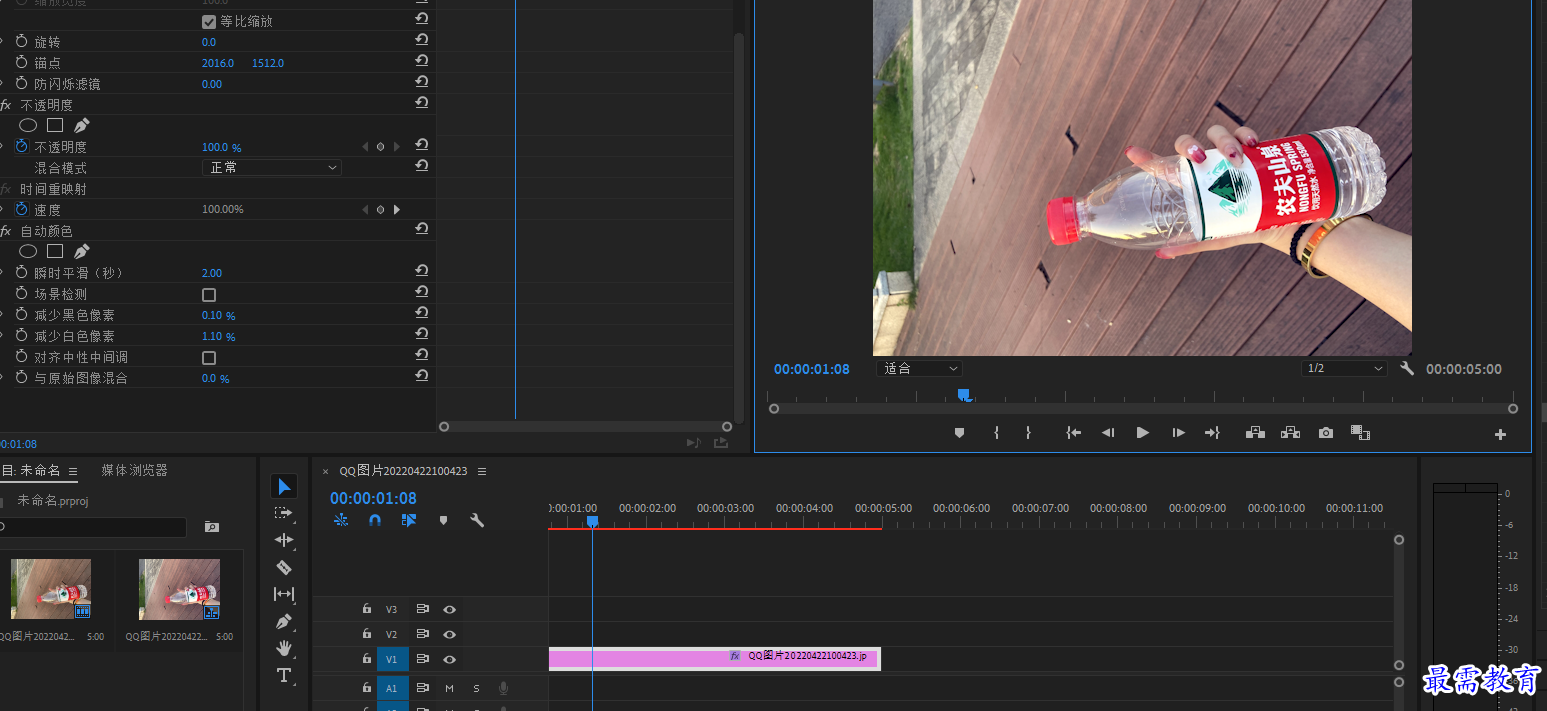Go to In point
Image resolution: width=1547 pixels, height=711 pixels.
(x=1073, y=433)
